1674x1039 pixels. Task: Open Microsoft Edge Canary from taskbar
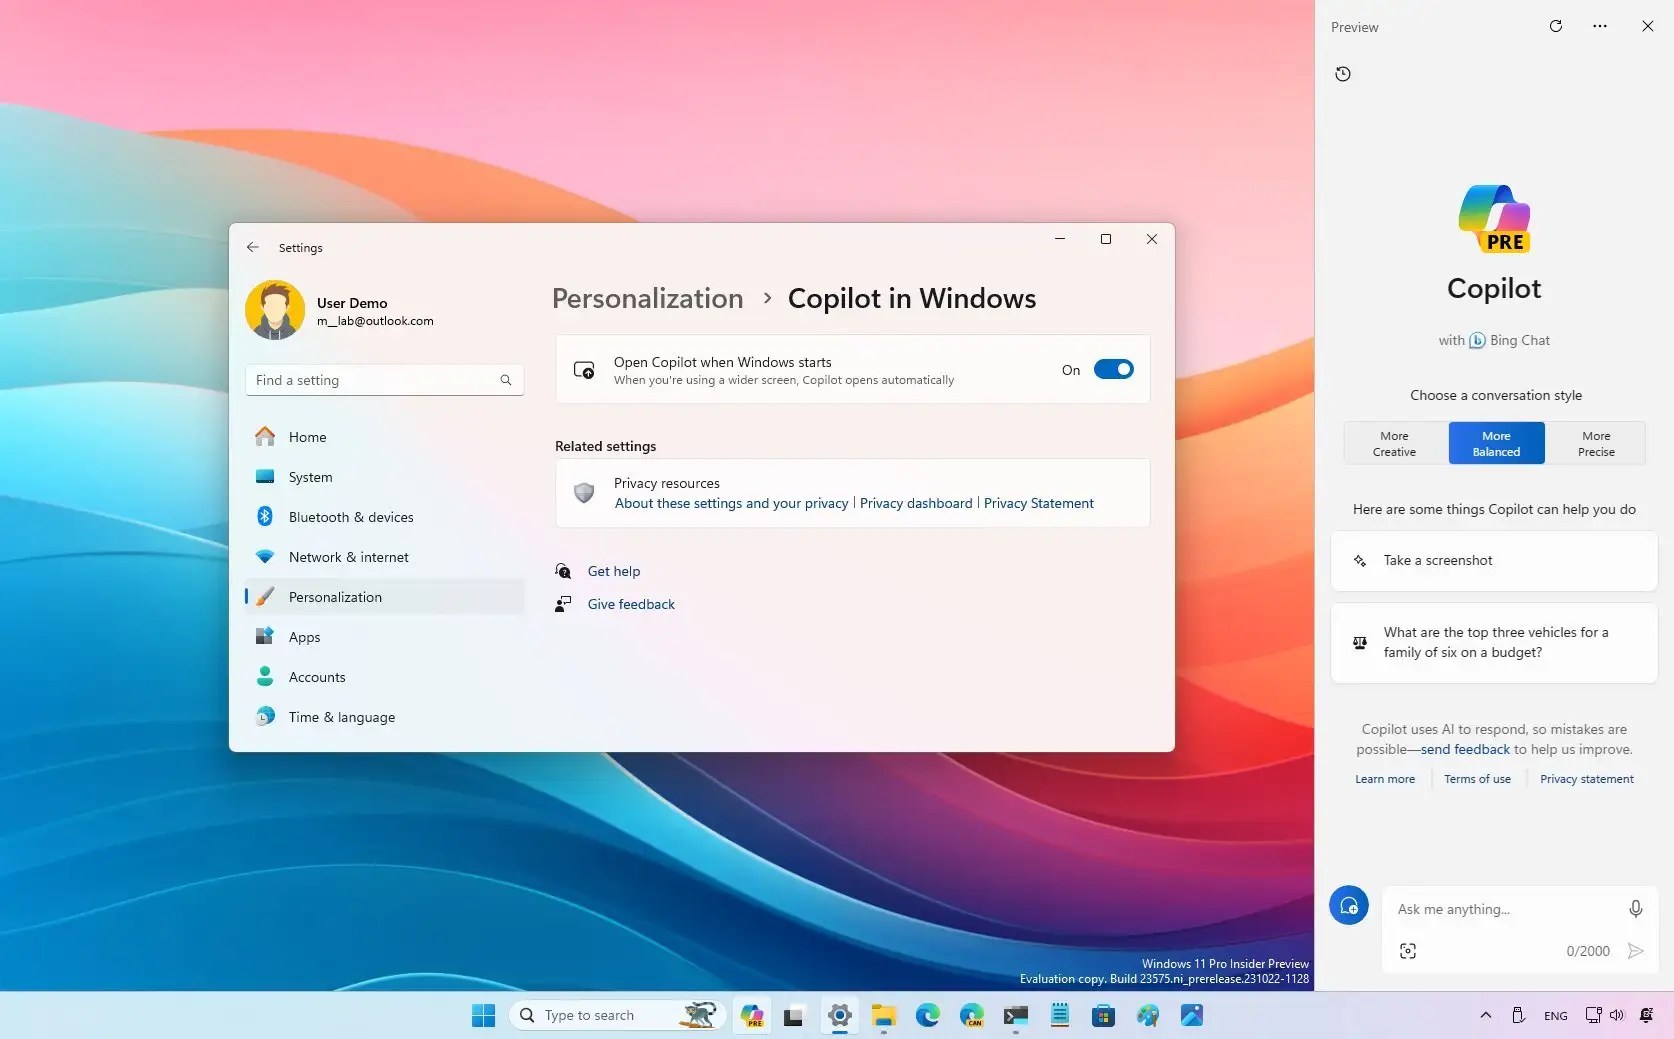[x=970, y=1015]
